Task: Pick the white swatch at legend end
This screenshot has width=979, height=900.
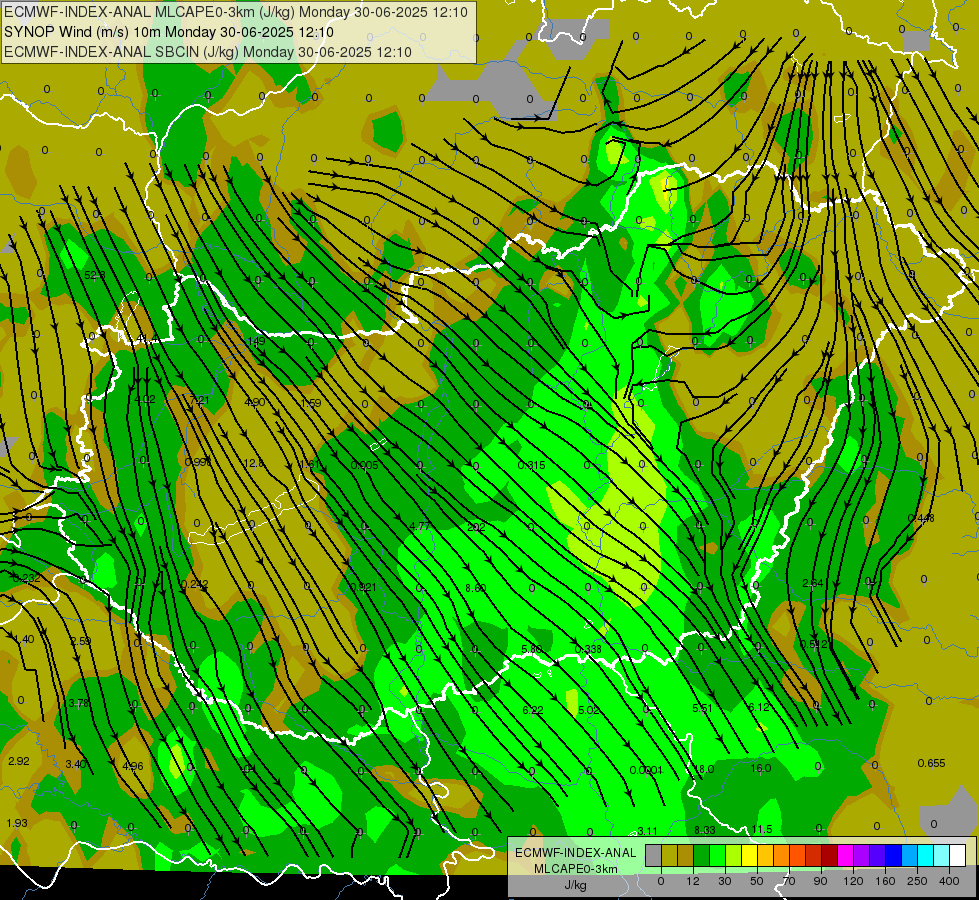Action: pyautogui.click(x=957, y=855)
